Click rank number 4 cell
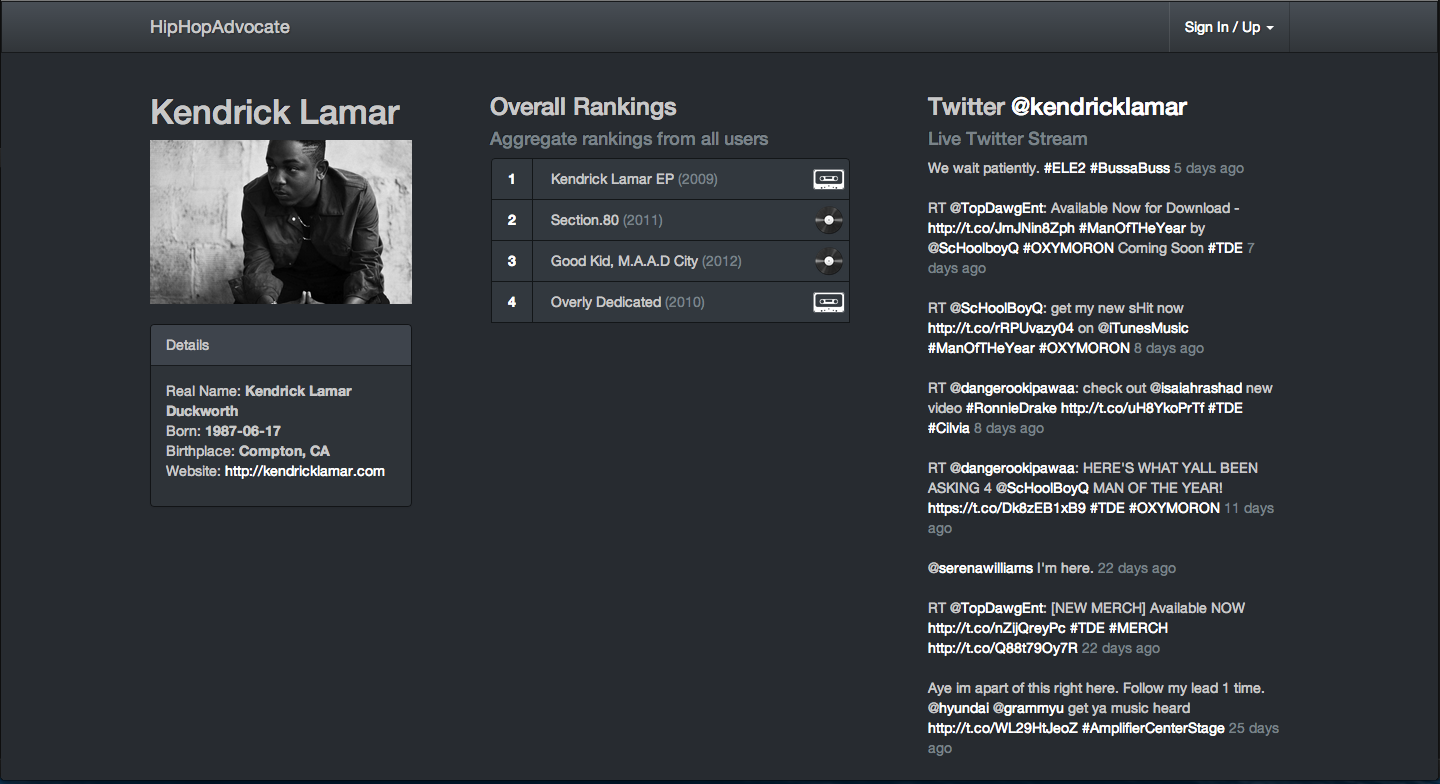 [512, 302]
